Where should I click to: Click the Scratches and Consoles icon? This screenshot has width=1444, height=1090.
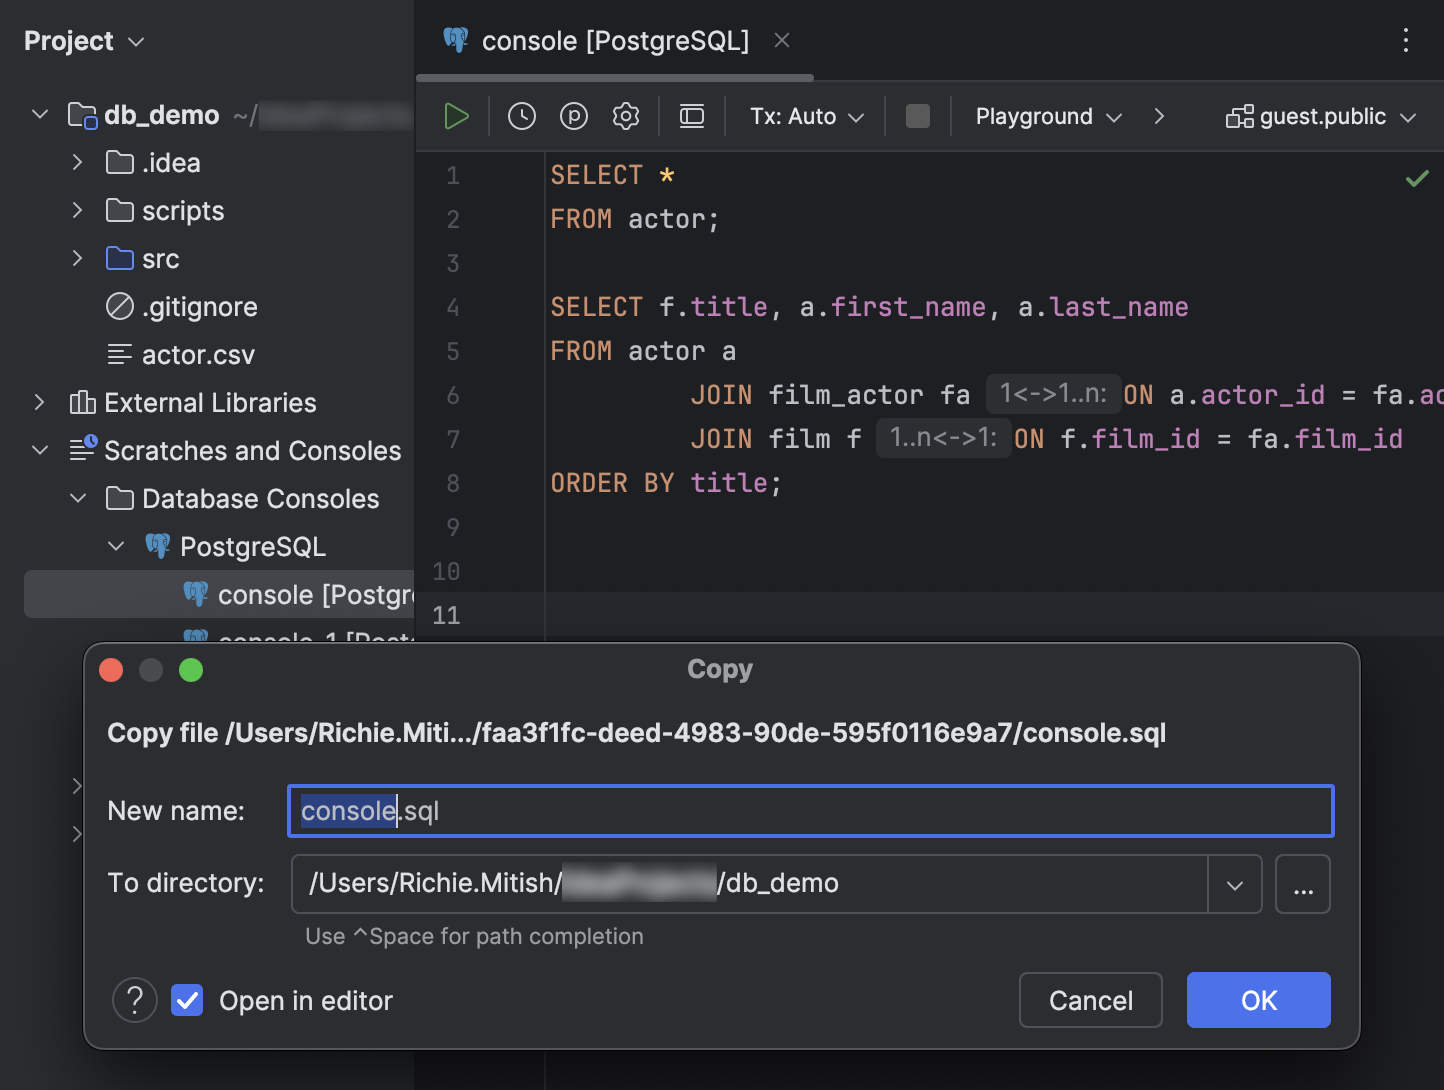pyautogui.click(x=83, y=450)
